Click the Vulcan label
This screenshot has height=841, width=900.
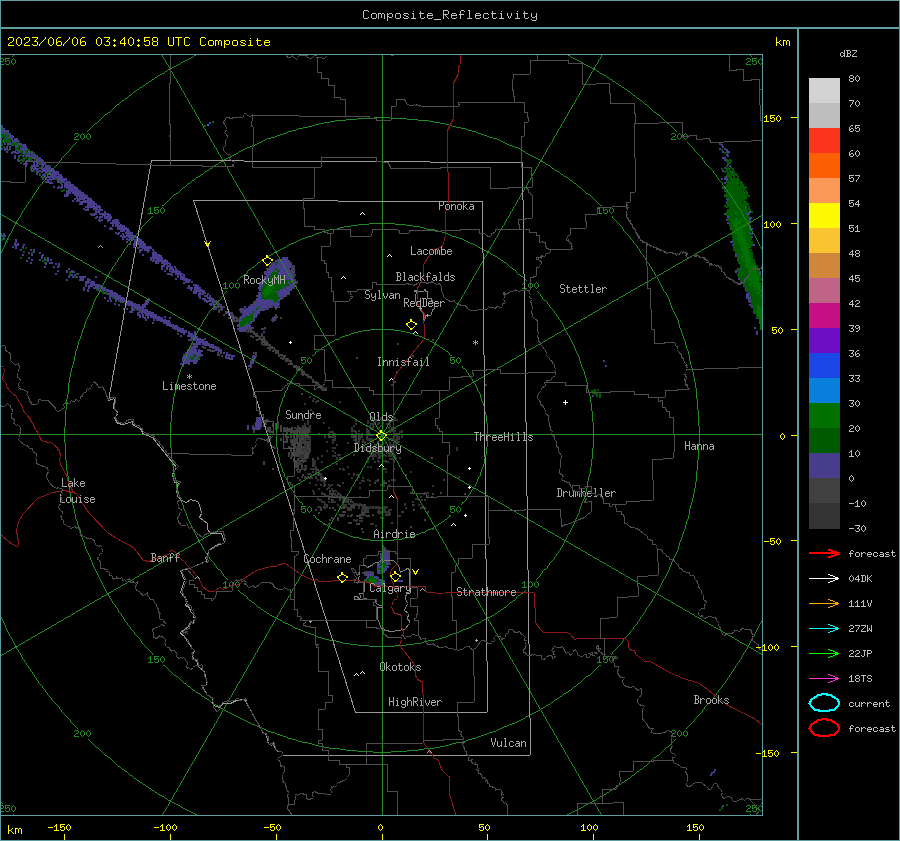point(508,743)
